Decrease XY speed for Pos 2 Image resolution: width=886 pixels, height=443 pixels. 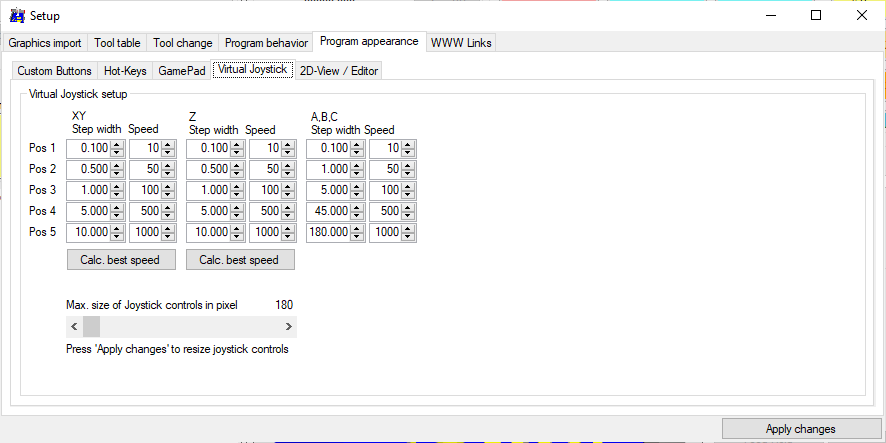(169, 173)
